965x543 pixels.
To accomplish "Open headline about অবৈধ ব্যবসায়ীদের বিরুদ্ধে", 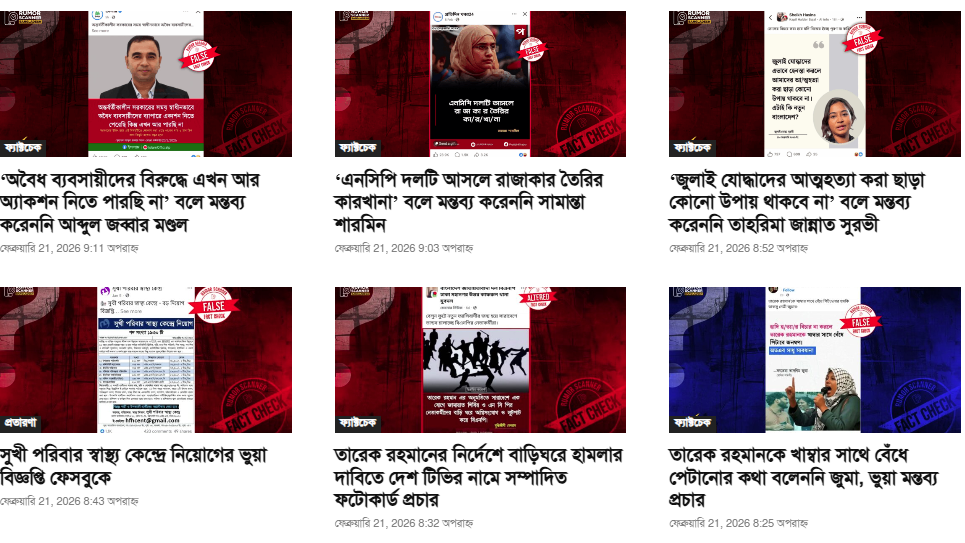I will pos(130,203).
